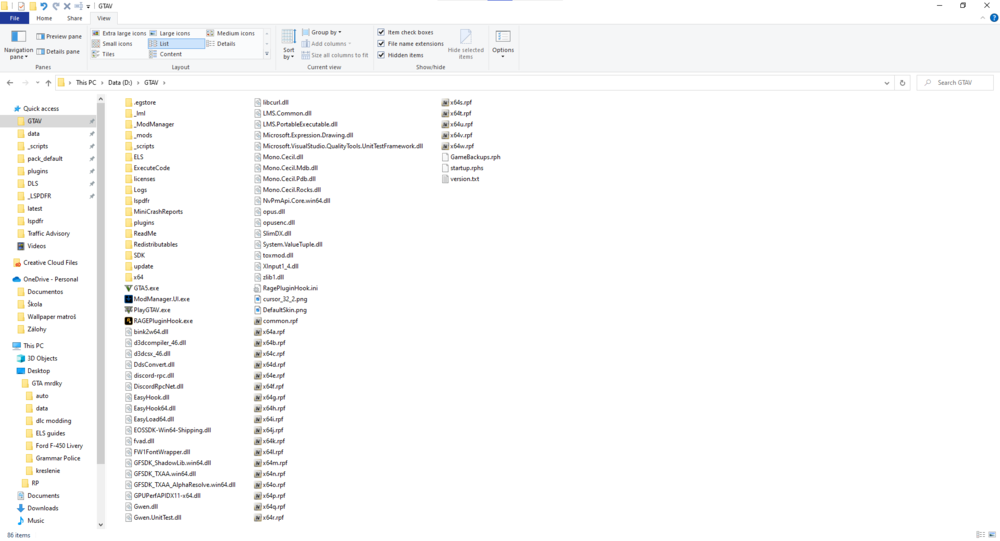This screenshot has width=1000, height=541.
Task: Select the common.rpf archive
Action: (x=276, y=321)
